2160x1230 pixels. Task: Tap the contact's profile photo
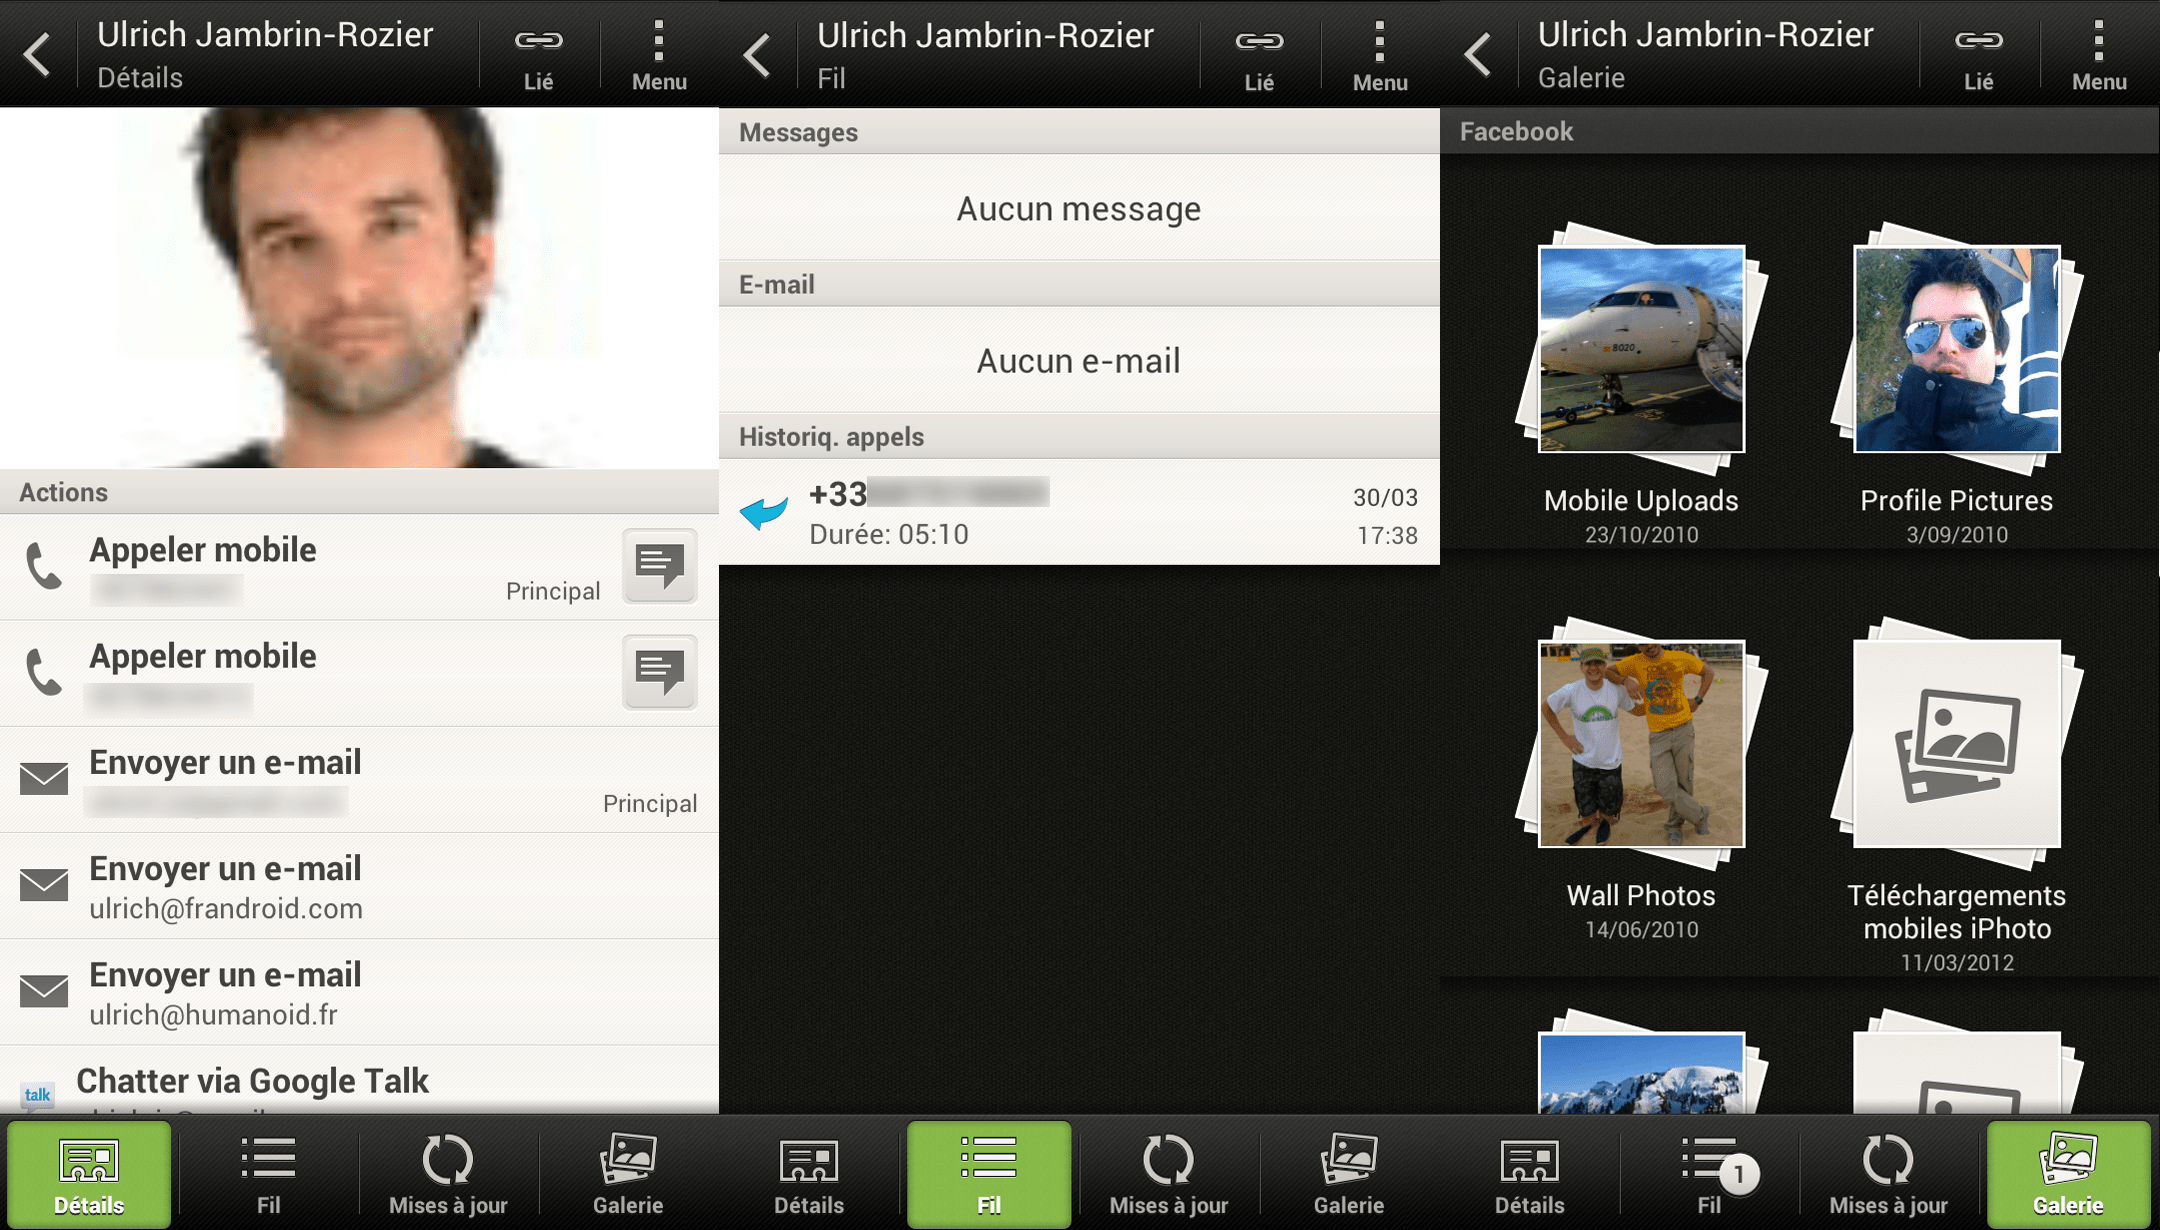point(359,288)
